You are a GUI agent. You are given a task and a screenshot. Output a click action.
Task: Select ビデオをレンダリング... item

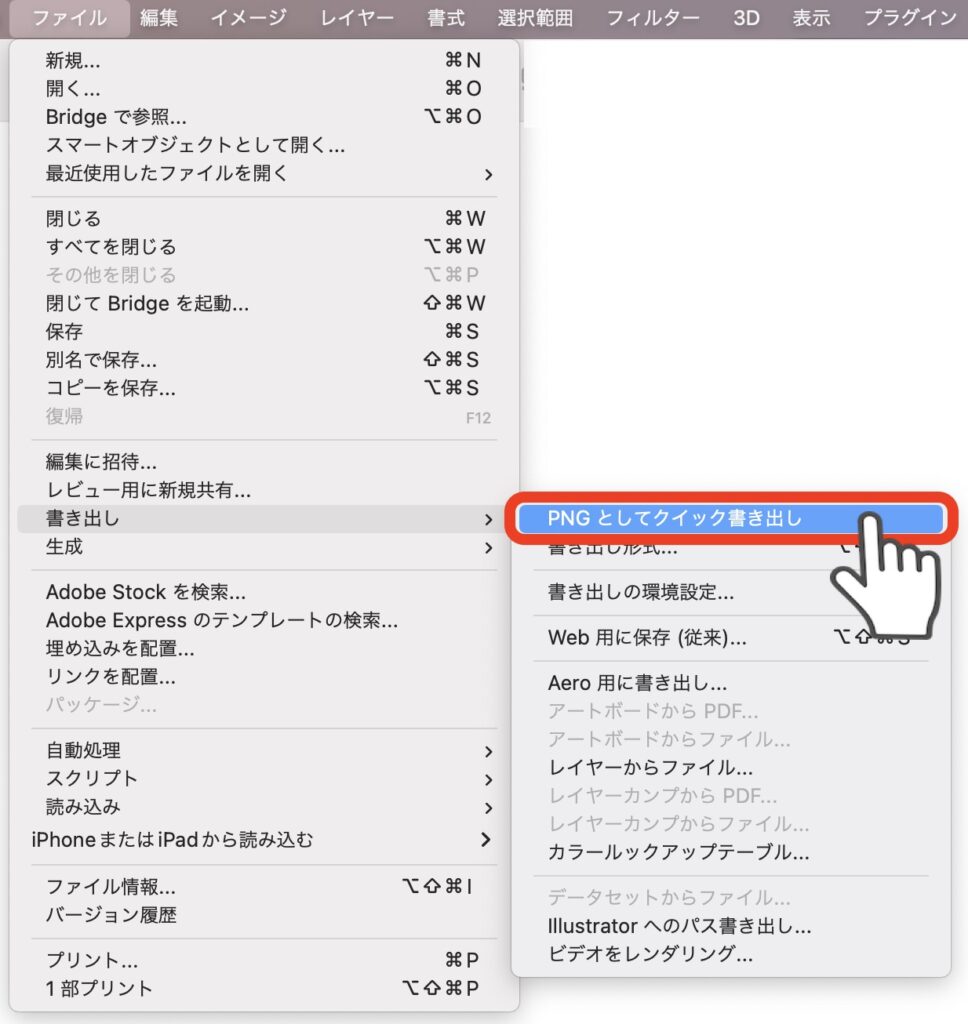pos(650,953)
